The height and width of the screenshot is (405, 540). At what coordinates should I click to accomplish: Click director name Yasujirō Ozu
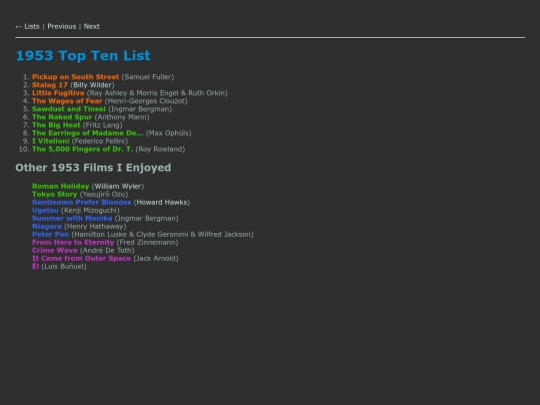pos(104,194)
